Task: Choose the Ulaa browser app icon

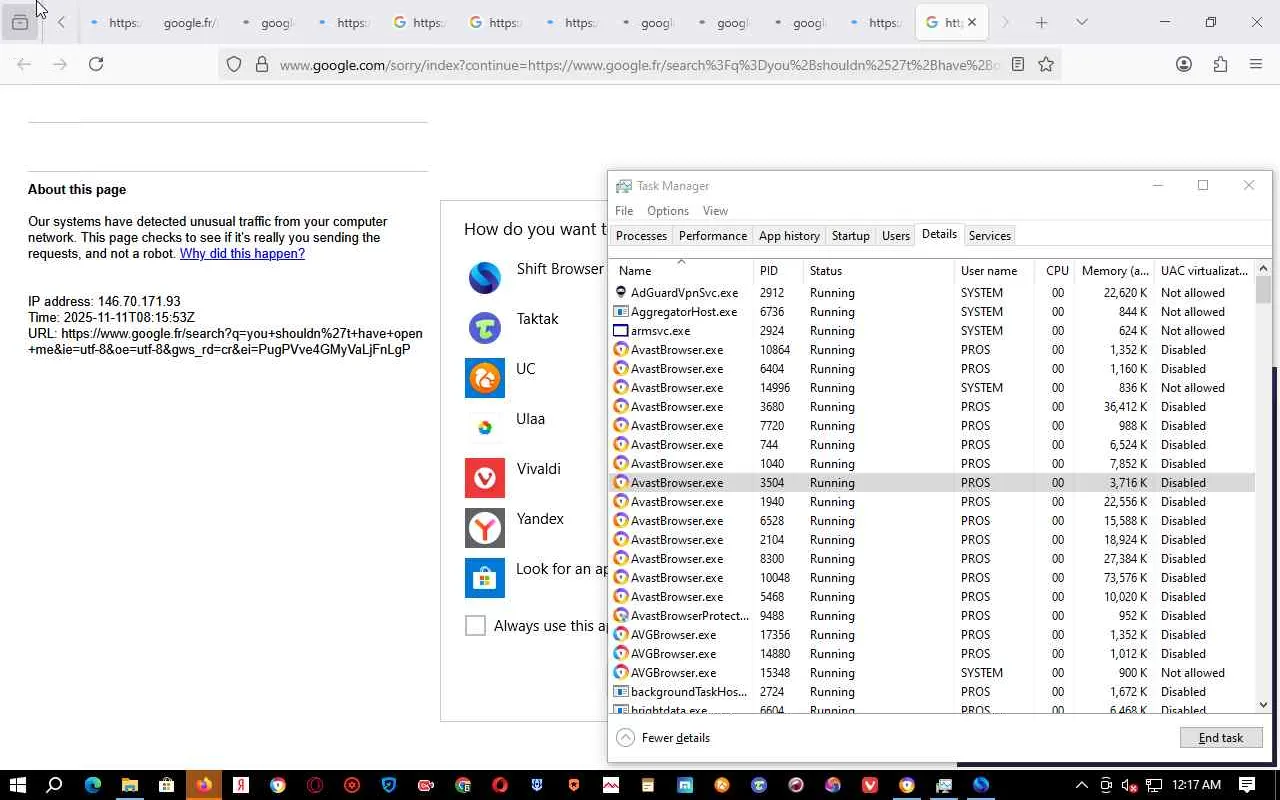Action: (485, 427)
